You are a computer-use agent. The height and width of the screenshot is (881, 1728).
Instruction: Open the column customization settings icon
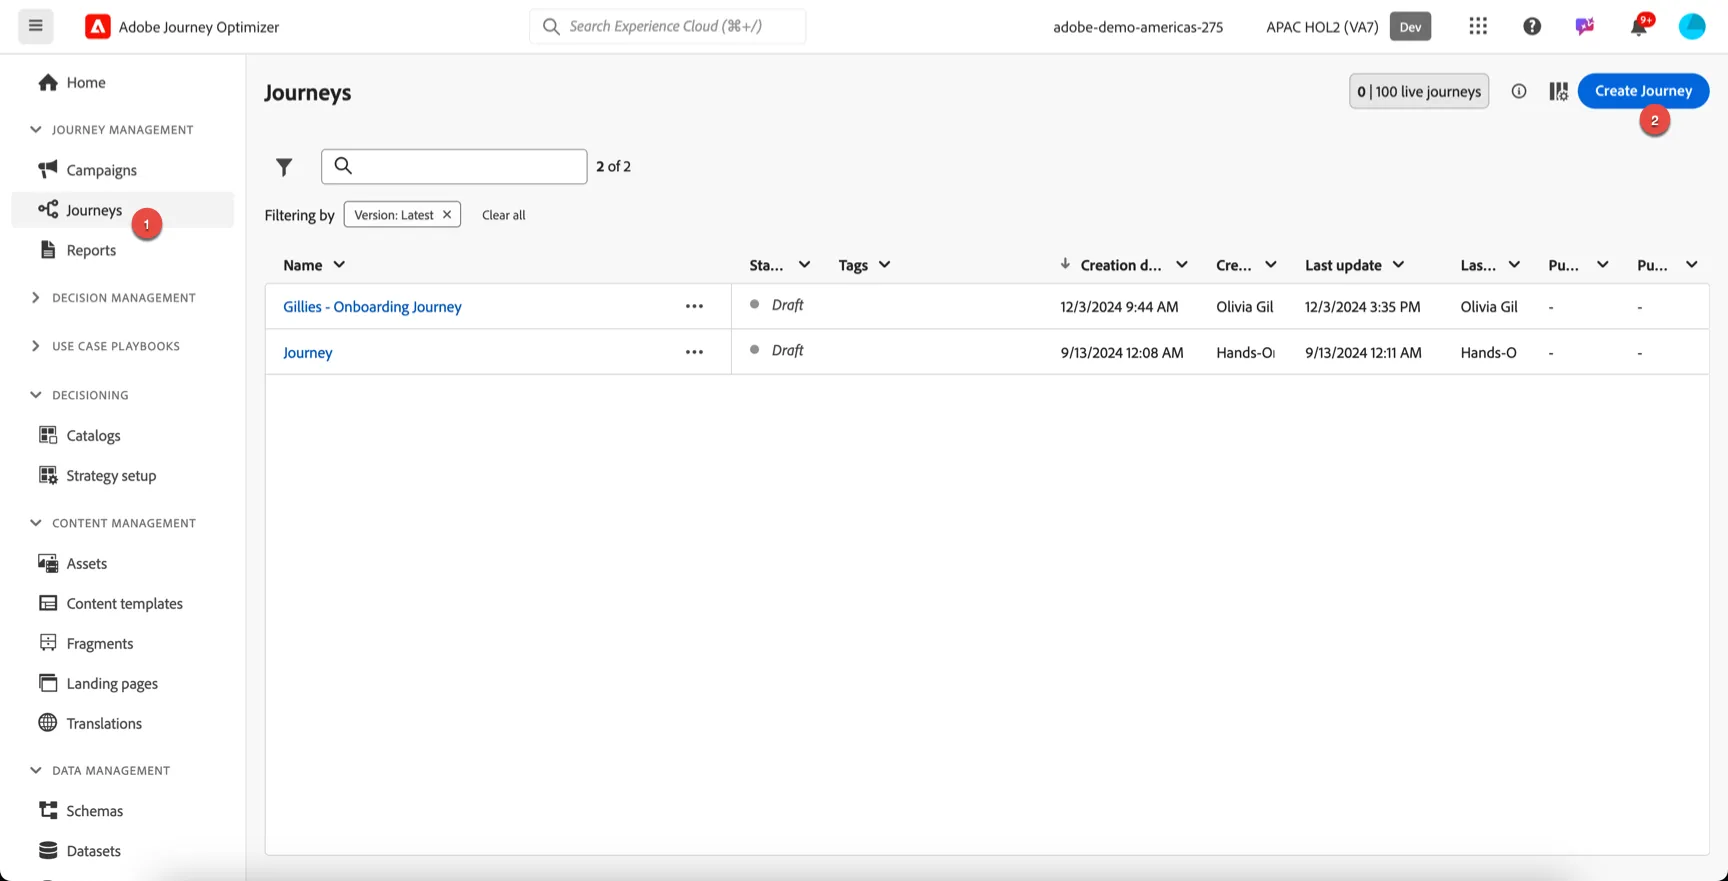[1558, 91]
